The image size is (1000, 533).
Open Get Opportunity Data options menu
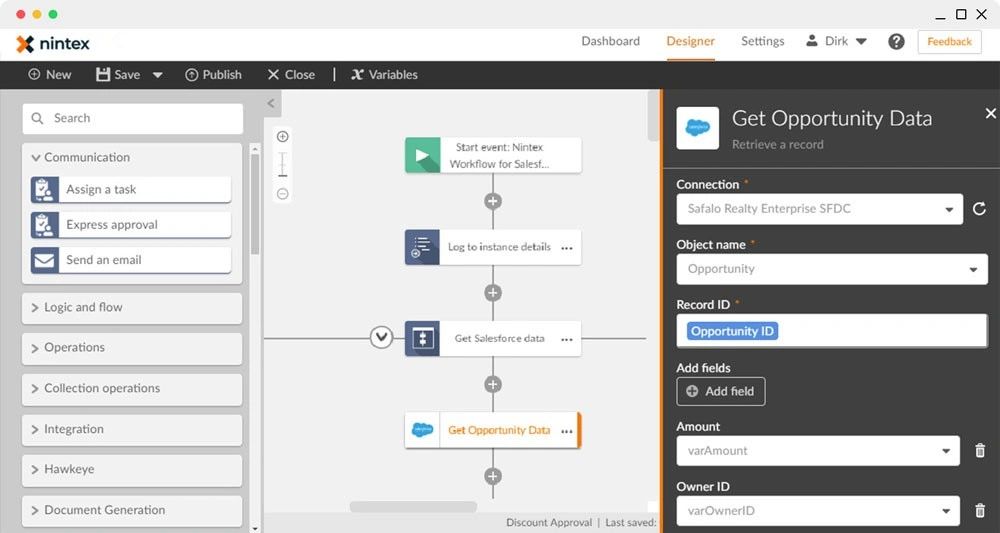pos(567,431)
